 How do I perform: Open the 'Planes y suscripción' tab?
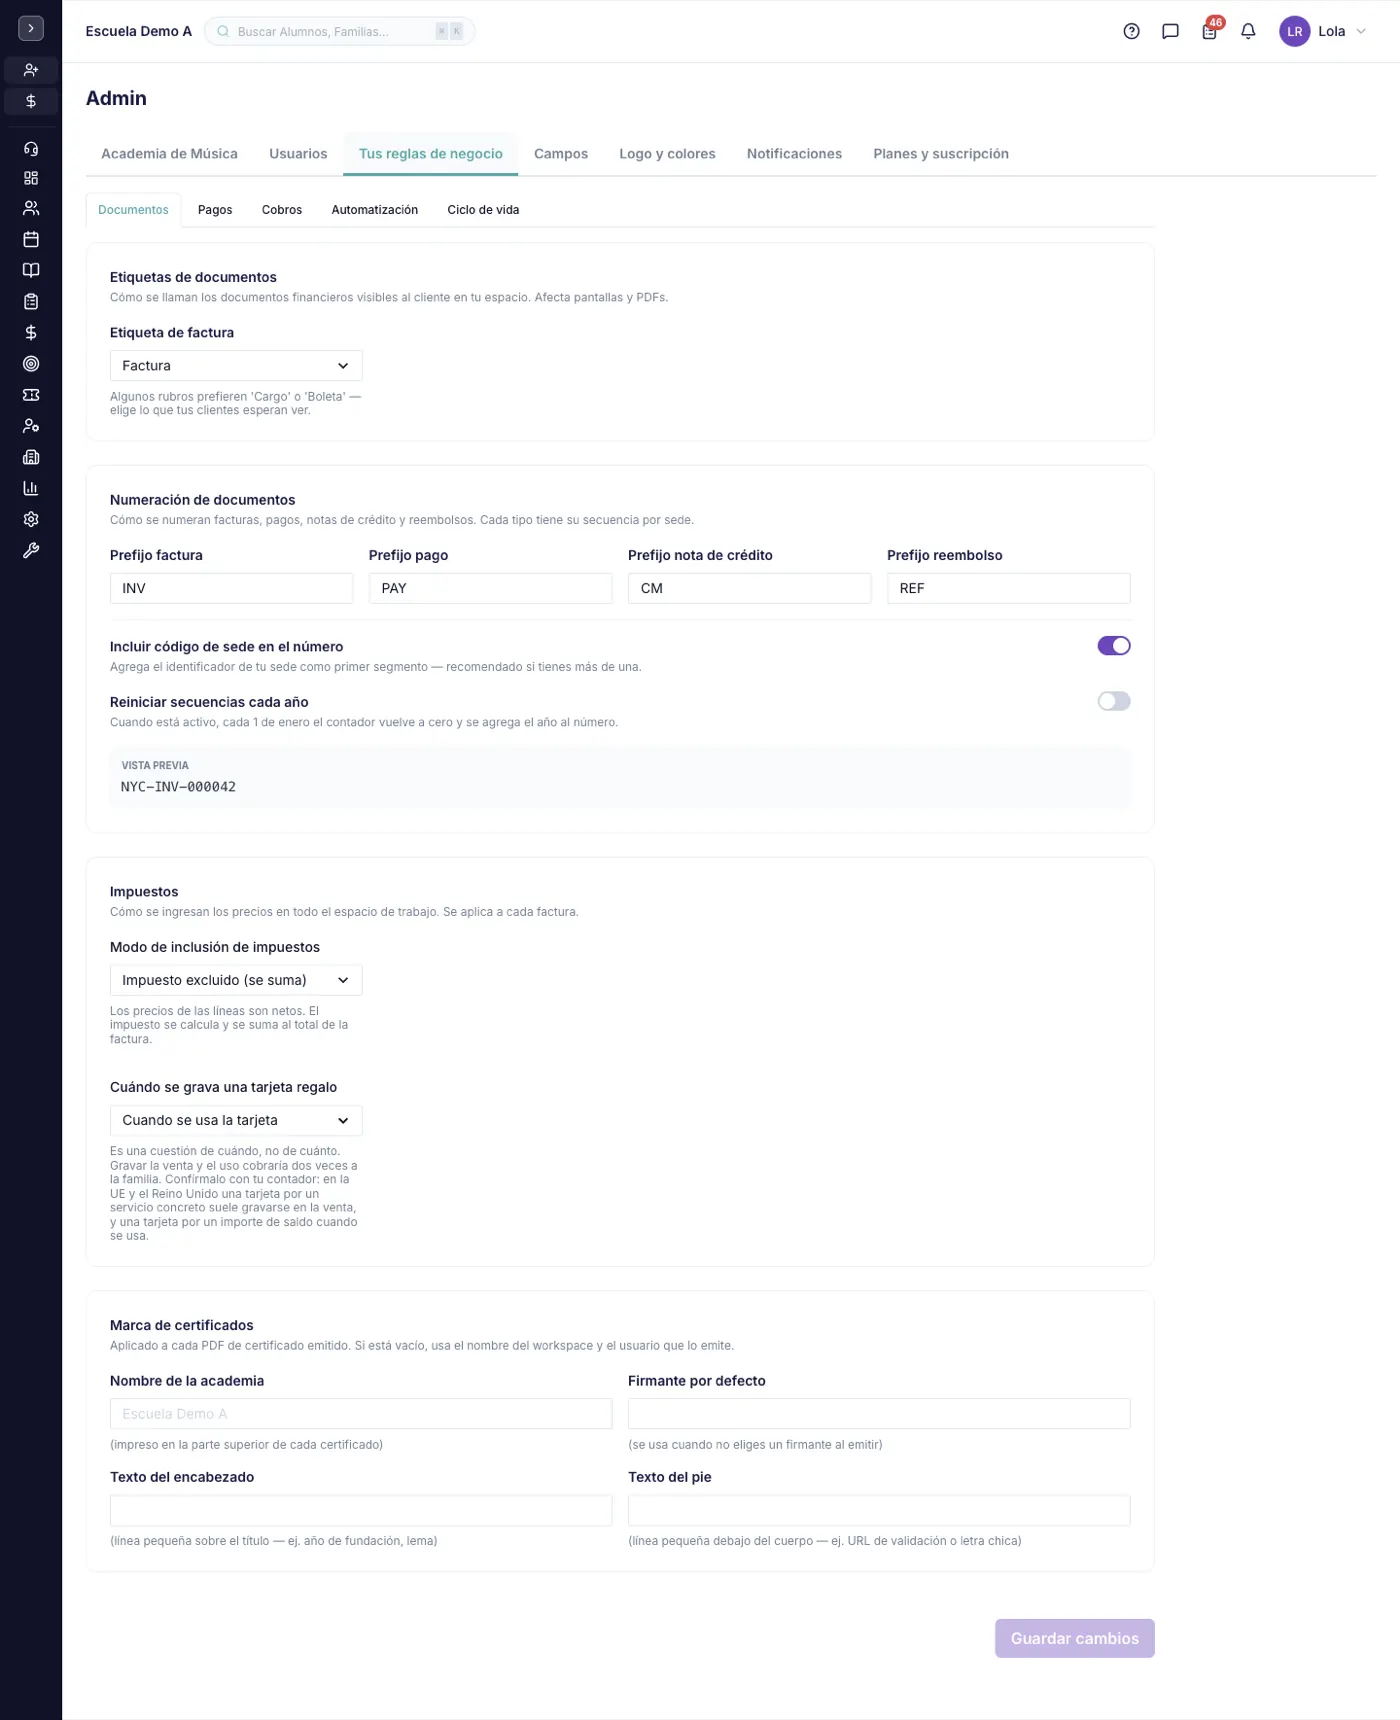tap(941, 154)
